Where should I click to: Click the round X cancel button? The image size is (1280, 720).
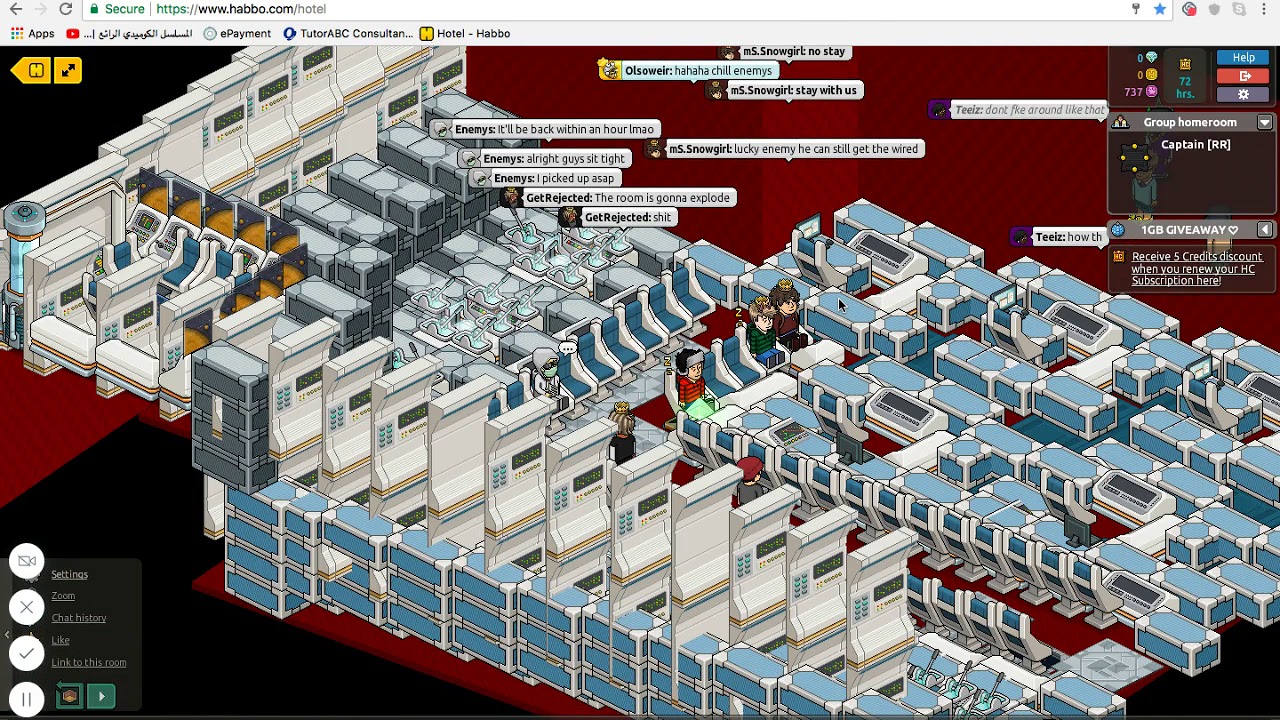tap(27, 607)
